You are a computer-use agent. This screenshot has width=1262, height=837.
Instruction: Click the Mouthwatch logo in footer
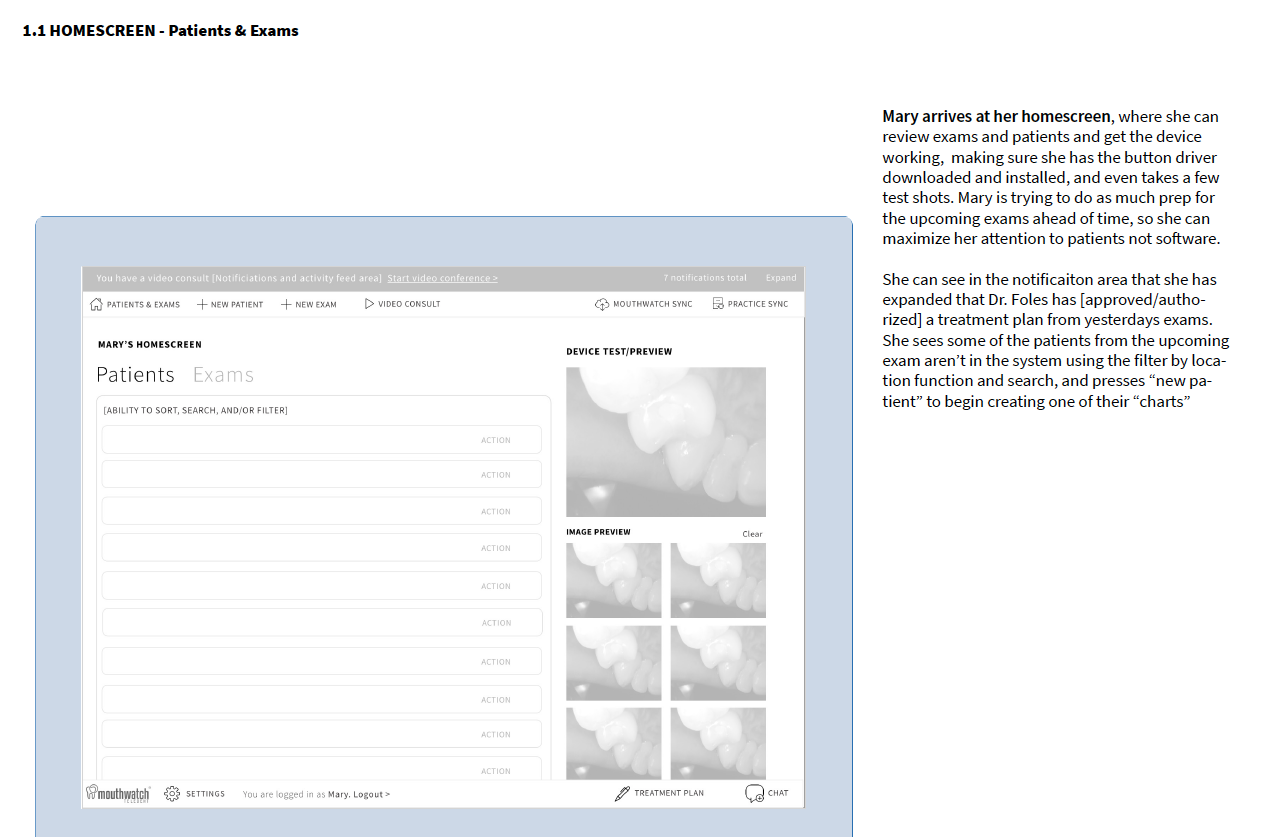tap(118, 793)
